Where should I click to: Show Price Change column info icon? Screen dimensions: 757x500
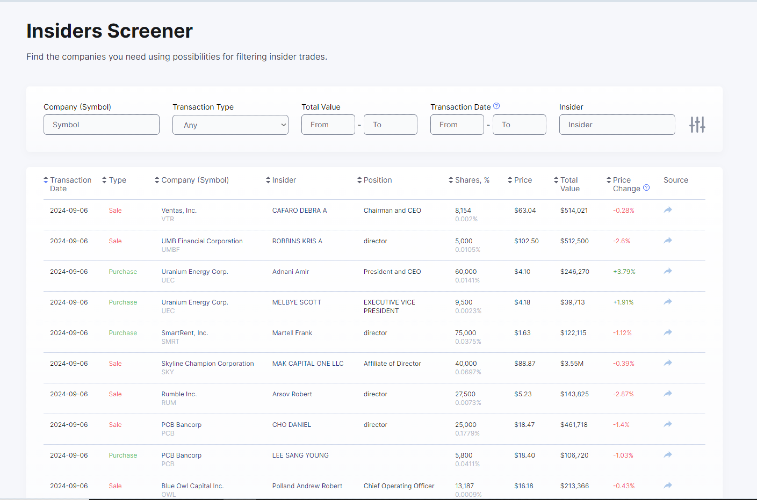pos(646,188)
